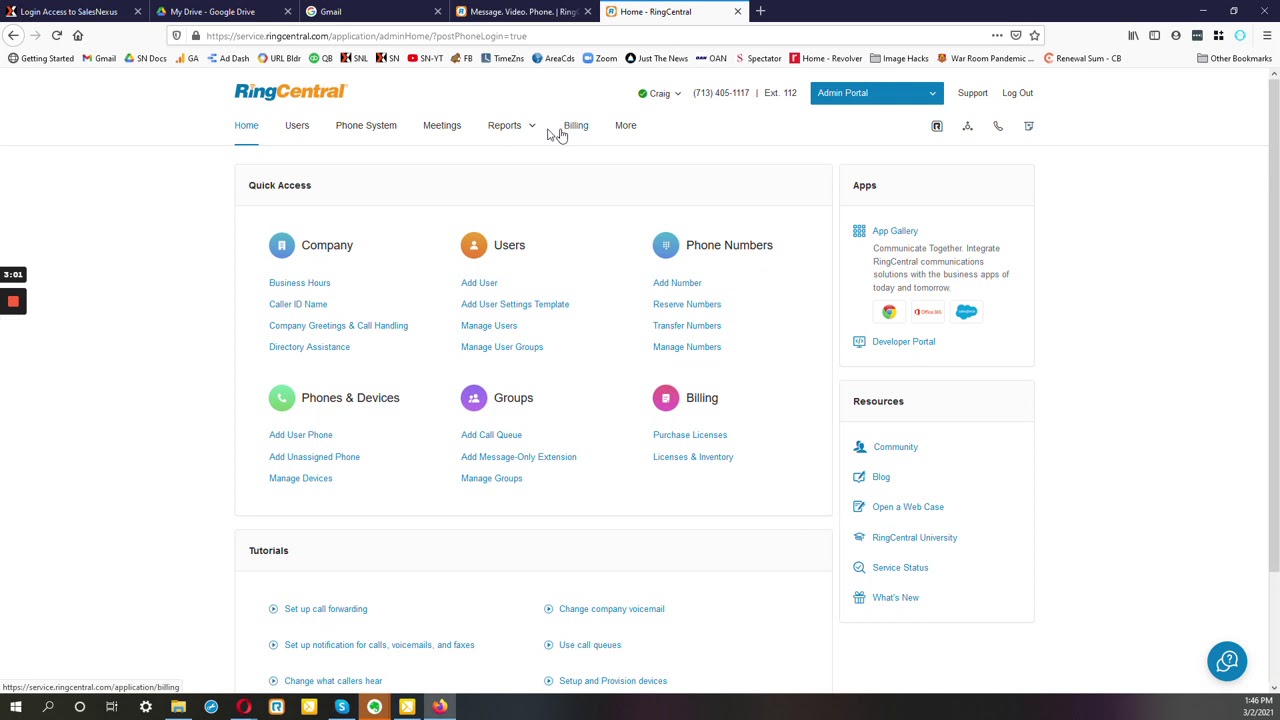
Task: Open the Meetings tab
Action: click(442, 126)
